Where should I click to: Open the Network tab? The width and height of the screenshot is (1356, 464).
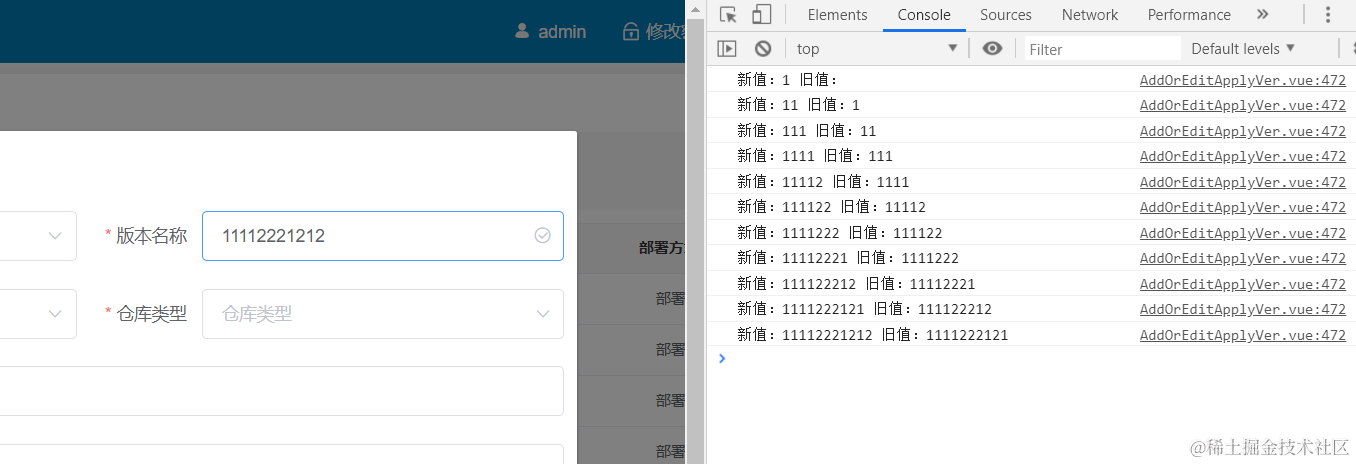1090,14
